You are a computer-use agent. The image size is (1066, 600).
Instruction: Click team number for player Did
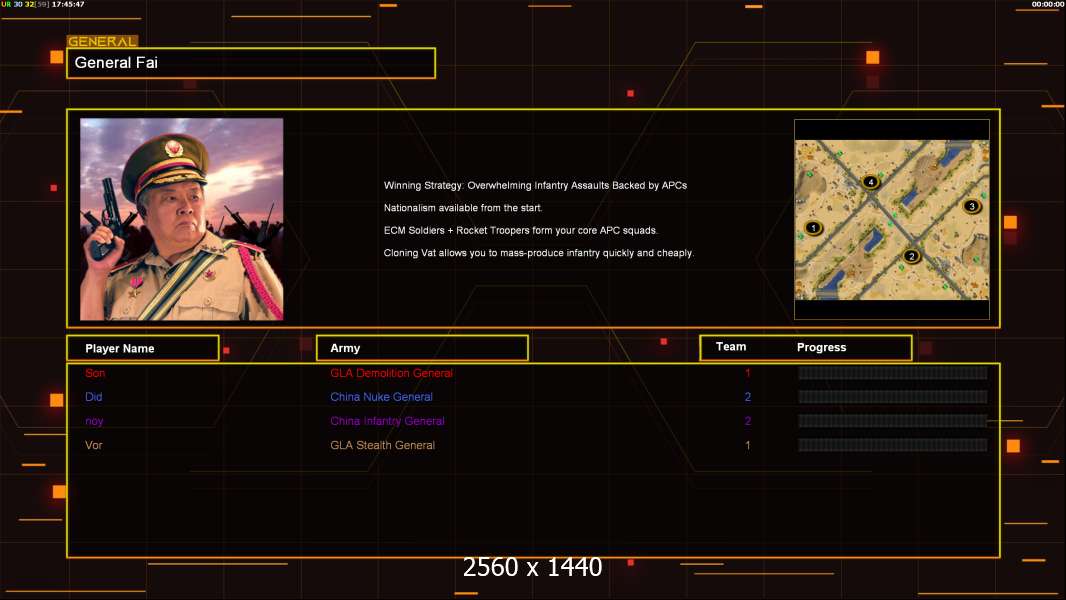pyautogui.click(x=748, y=397)
